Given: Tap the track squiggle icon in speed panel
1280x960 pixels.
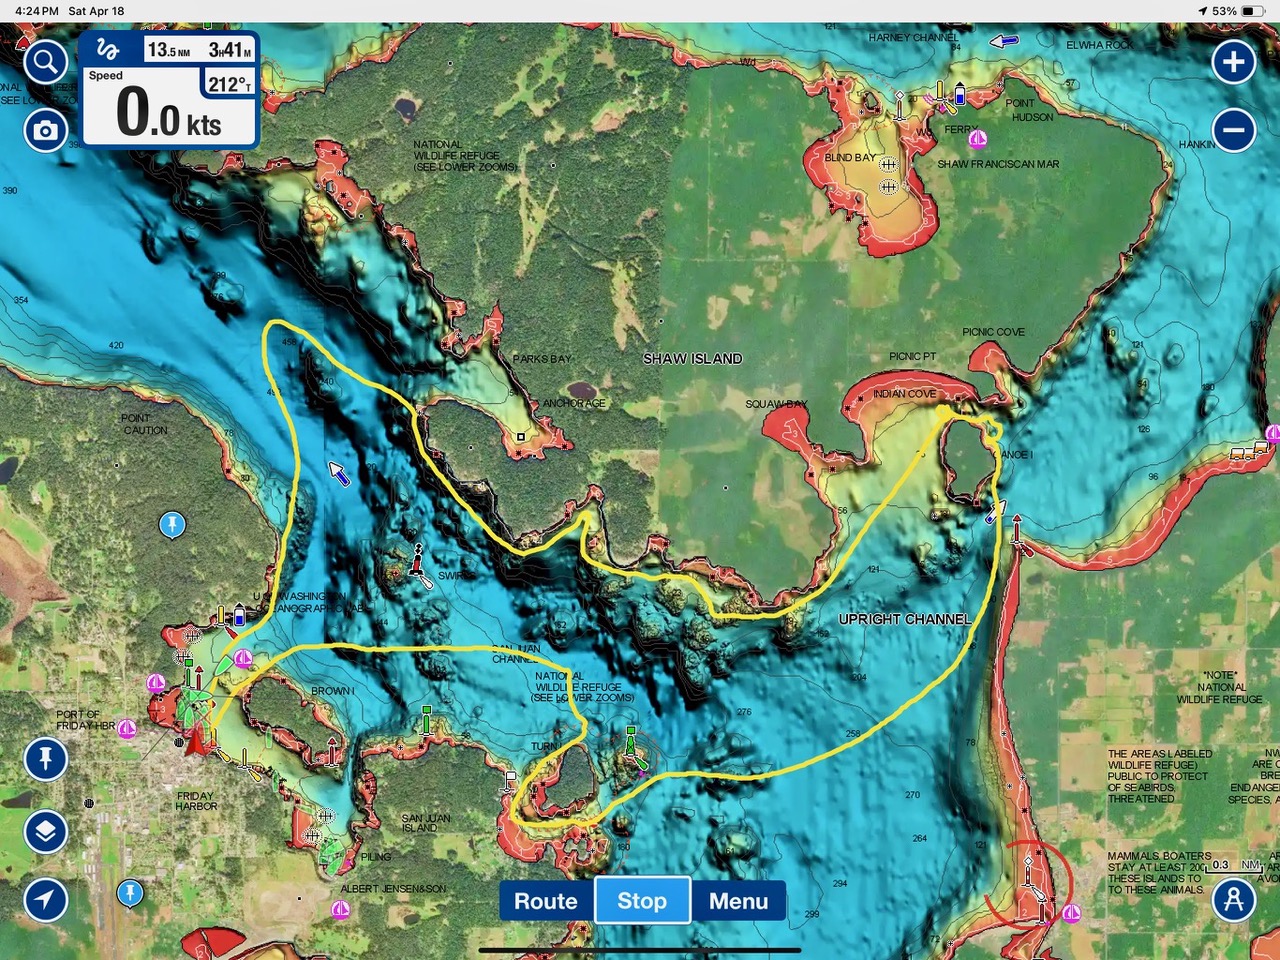Looking at the screenshot, I should click(x=108, y=50).
